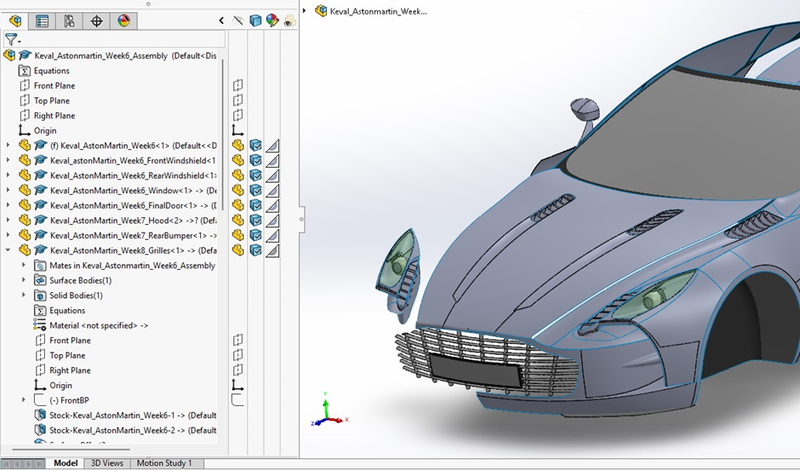Viewport: 800px width, 470px height.
Task: Expand the Week7_Hood<2> component
Action: coord(8,220)
